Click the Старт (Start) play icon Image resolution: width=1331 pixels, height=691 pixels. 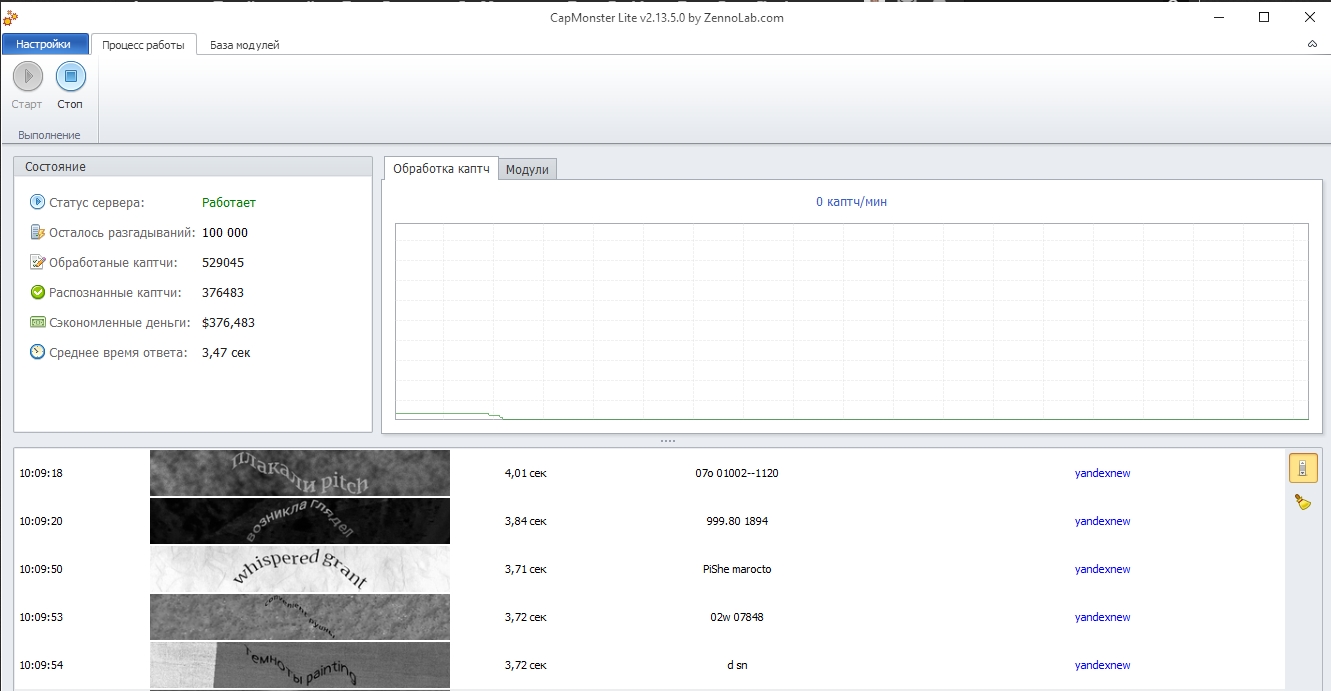pos(27,76)
